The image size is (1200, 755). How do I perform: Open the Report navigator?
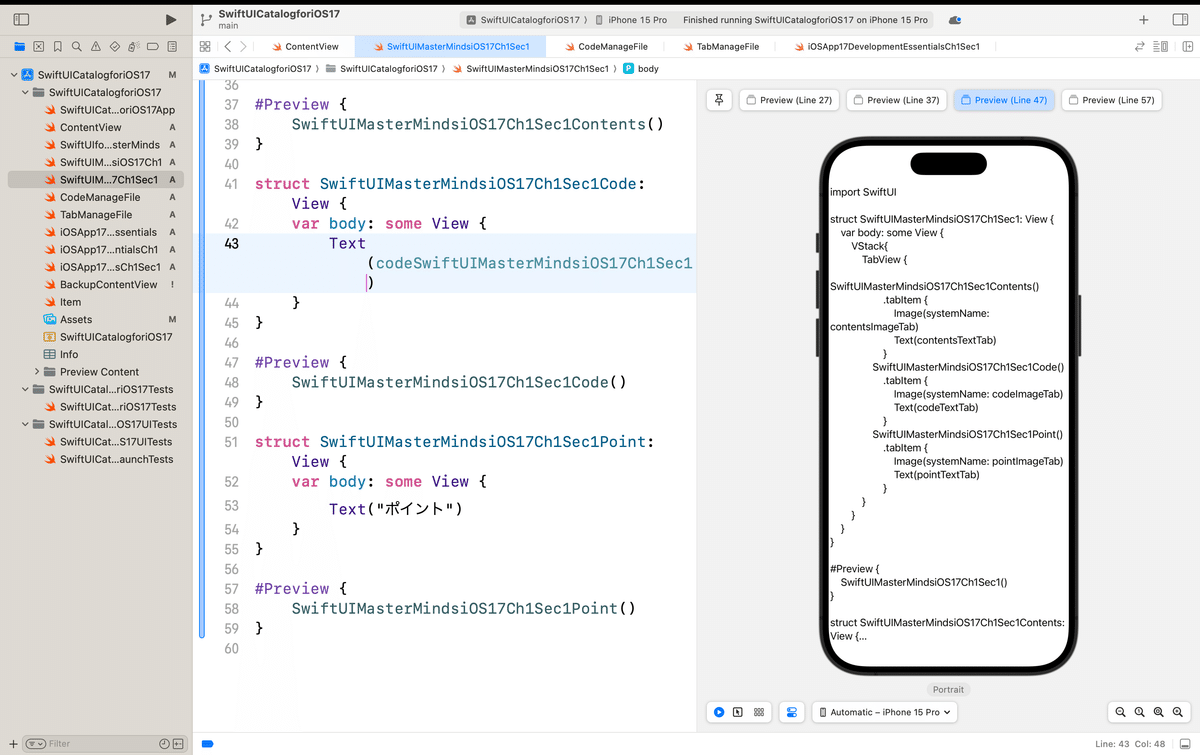click(x=172, y=46)
